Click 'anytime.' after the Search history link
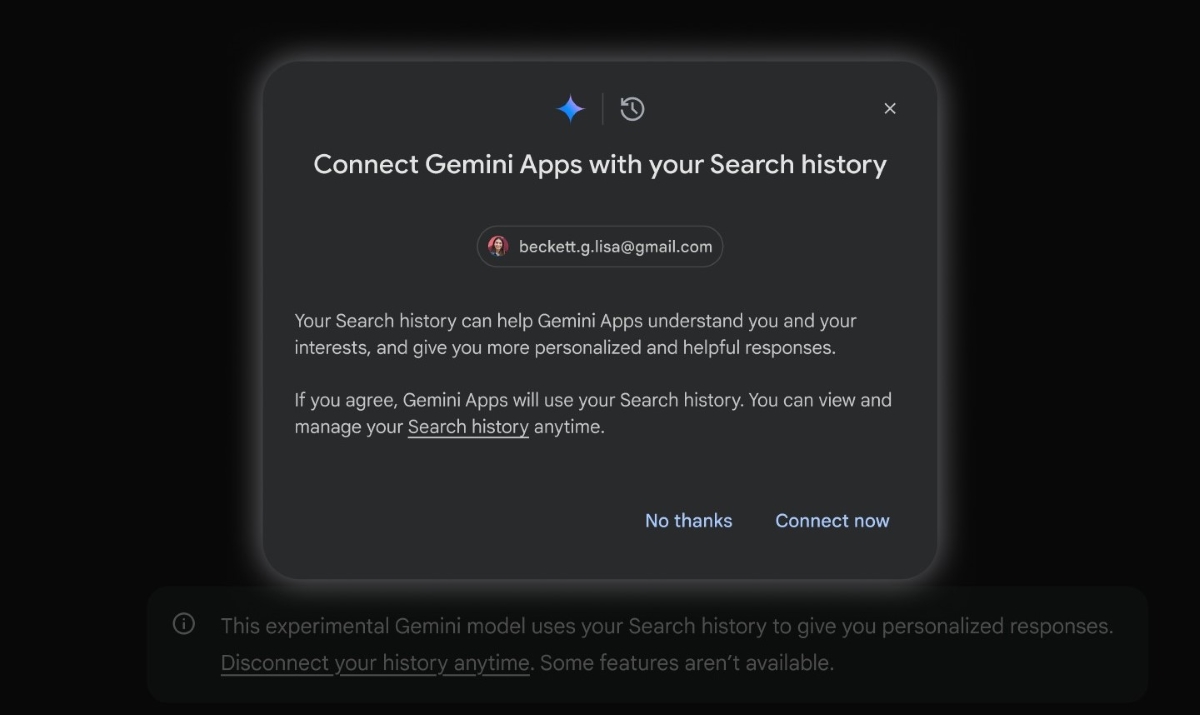 [569, 427]
